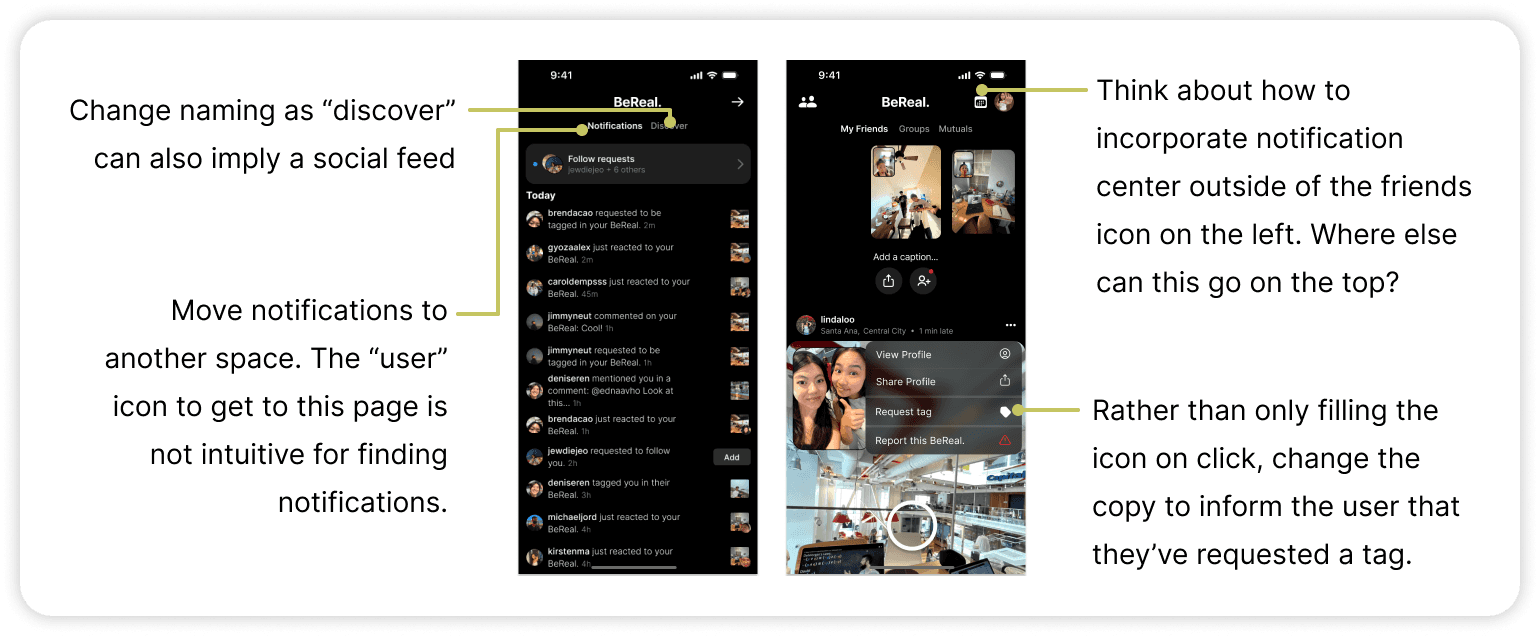Tap lindaloo's round avatar

click(x=806, y=325)
